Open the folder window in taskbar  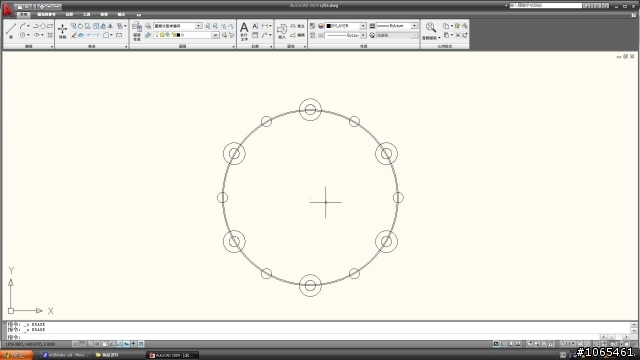[x=107, y=355]
